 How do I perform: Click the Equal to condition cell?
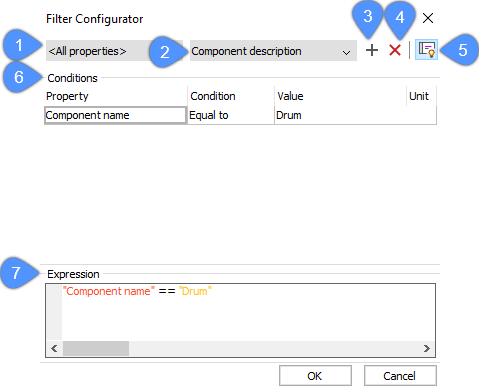[231, 115]
